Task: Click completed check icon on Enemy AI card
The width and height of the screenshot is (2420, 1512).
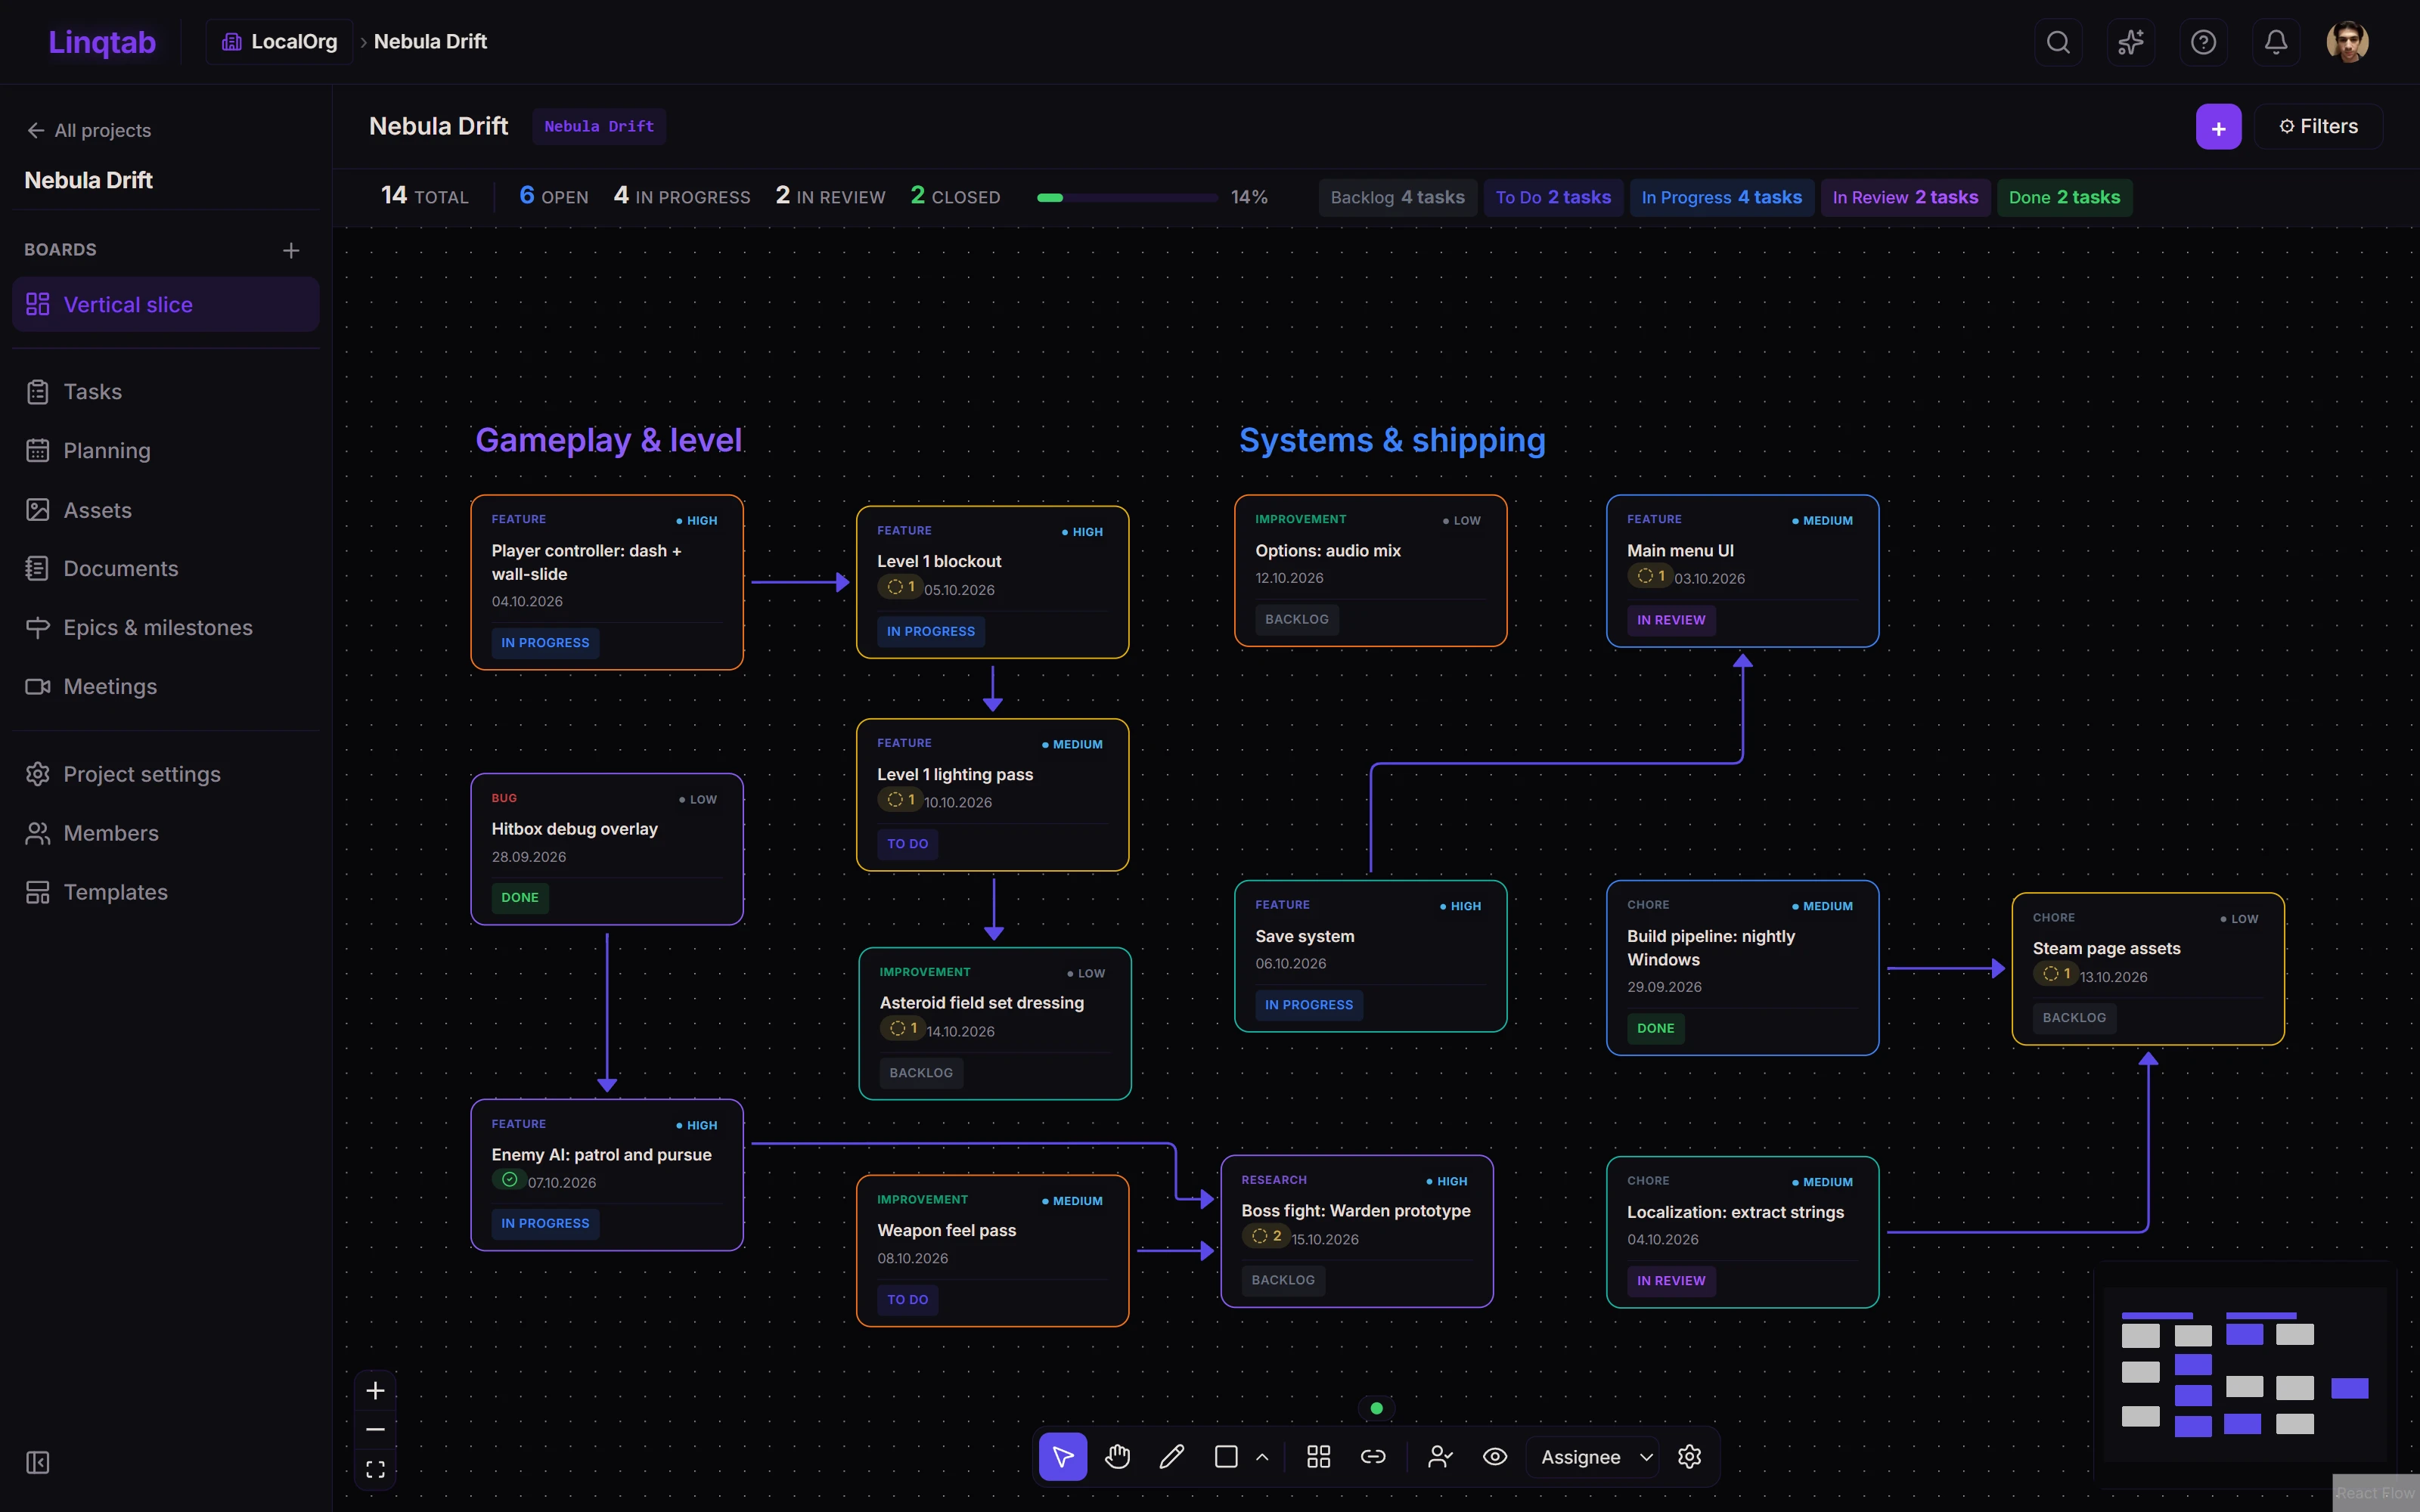Action: (x=509, y=1180)
